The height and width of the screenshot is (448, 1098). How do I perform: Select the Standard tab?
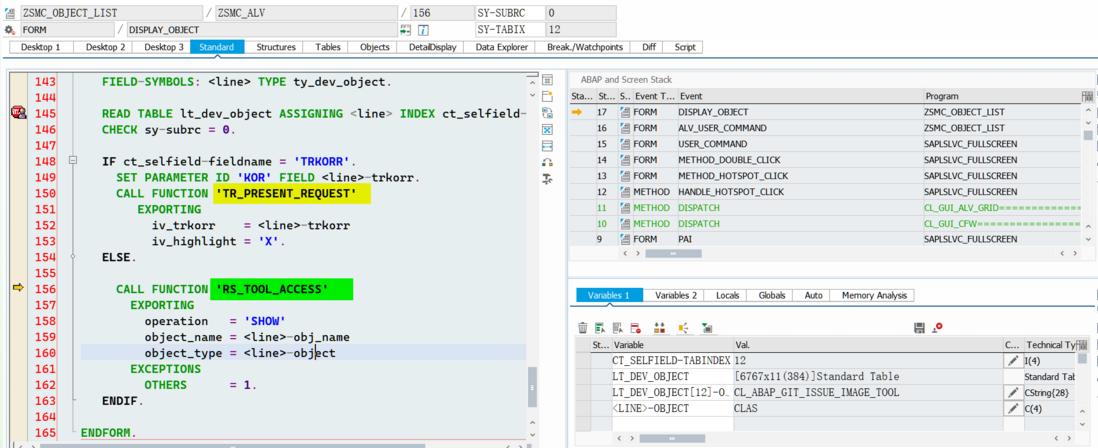pyautogui.click(x=216, y=47)
